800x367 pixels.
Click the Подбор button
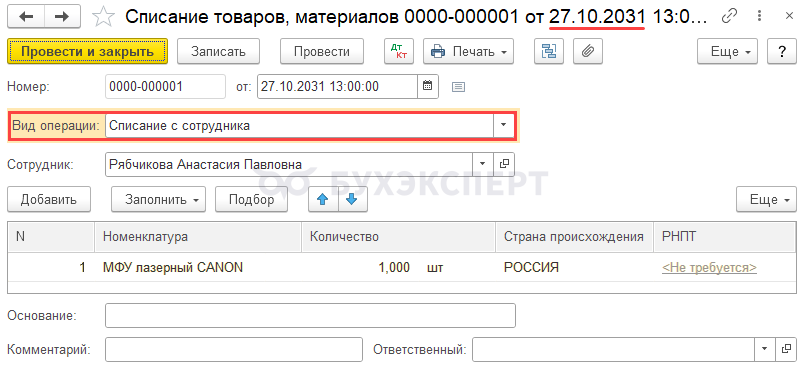coord(252,199)
